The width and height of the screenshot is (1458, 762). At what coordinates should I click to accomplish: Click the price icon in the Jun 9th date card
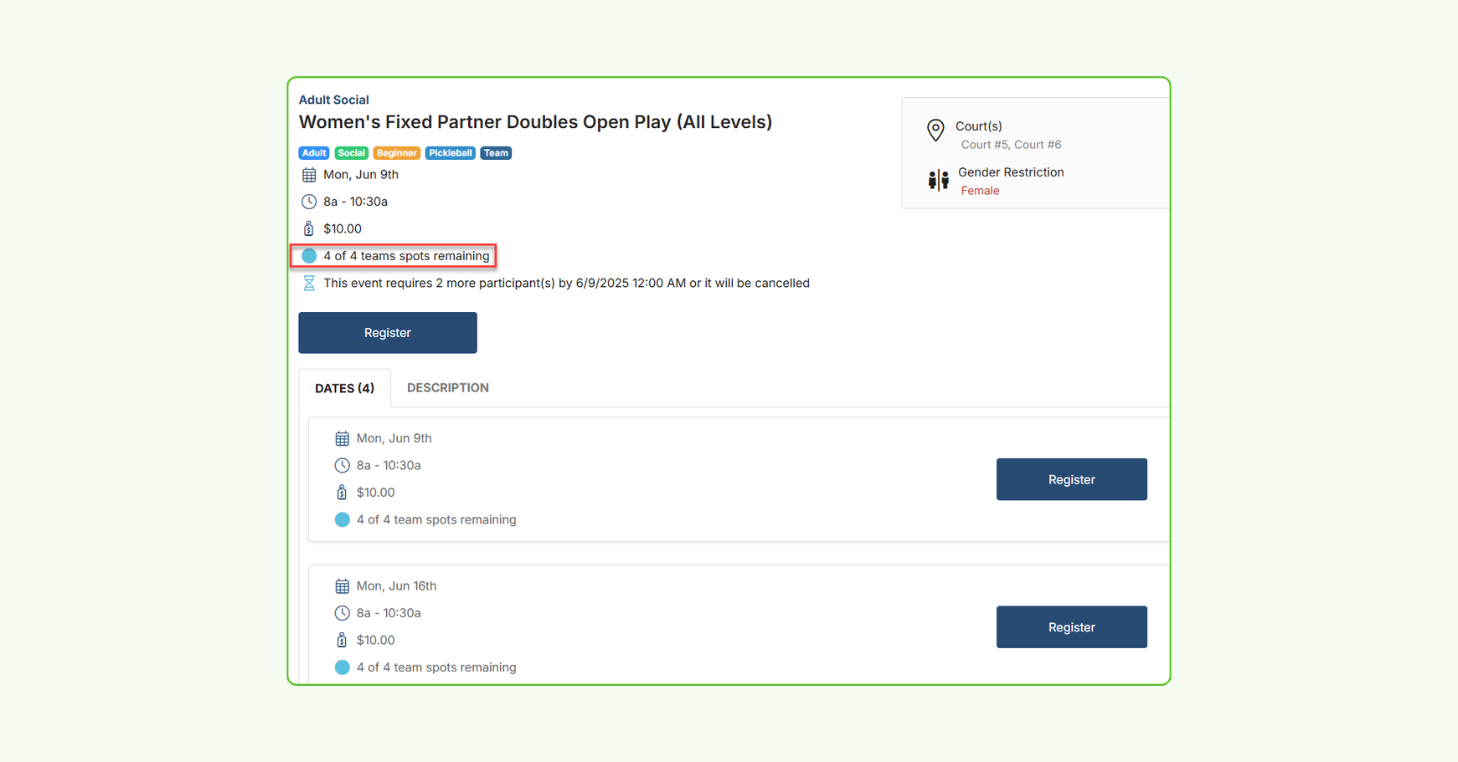[x=342, y=493]
